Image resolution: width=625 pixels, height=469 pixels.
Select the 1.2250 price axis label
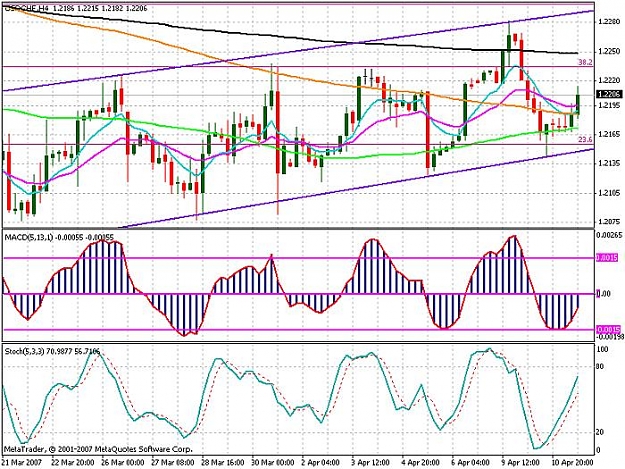[609, 51]
